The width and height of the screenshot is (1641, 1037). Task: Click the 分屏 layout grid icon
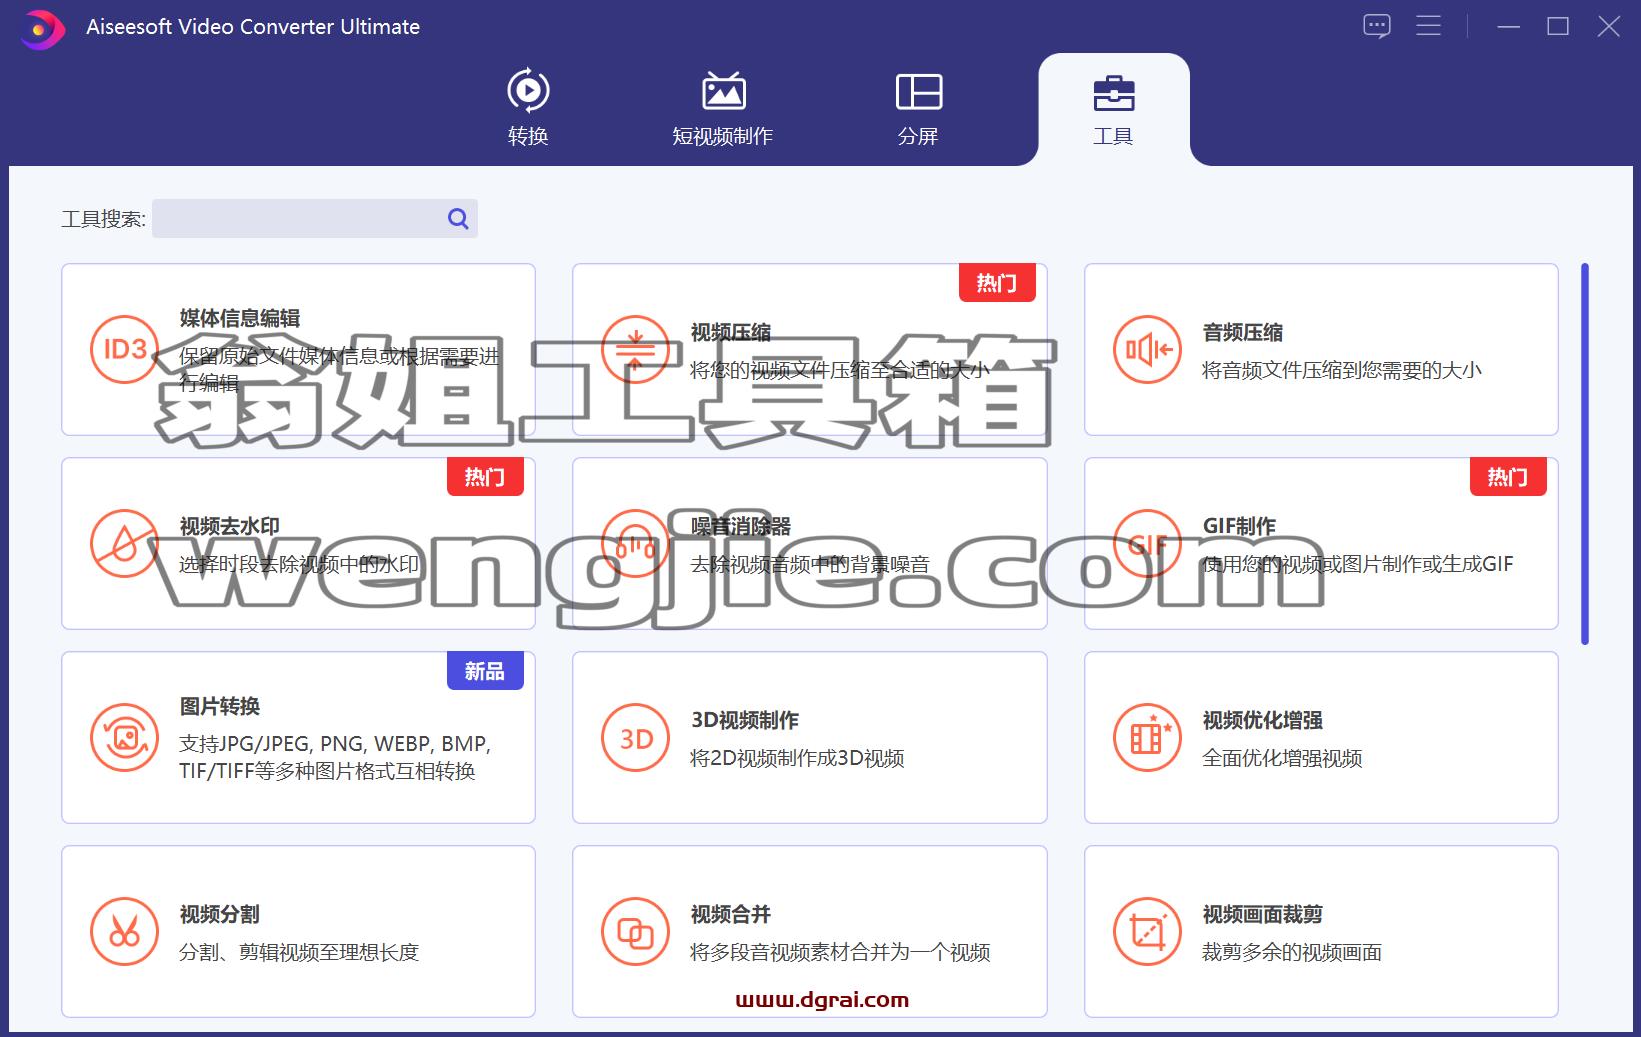tap(918, 91)
